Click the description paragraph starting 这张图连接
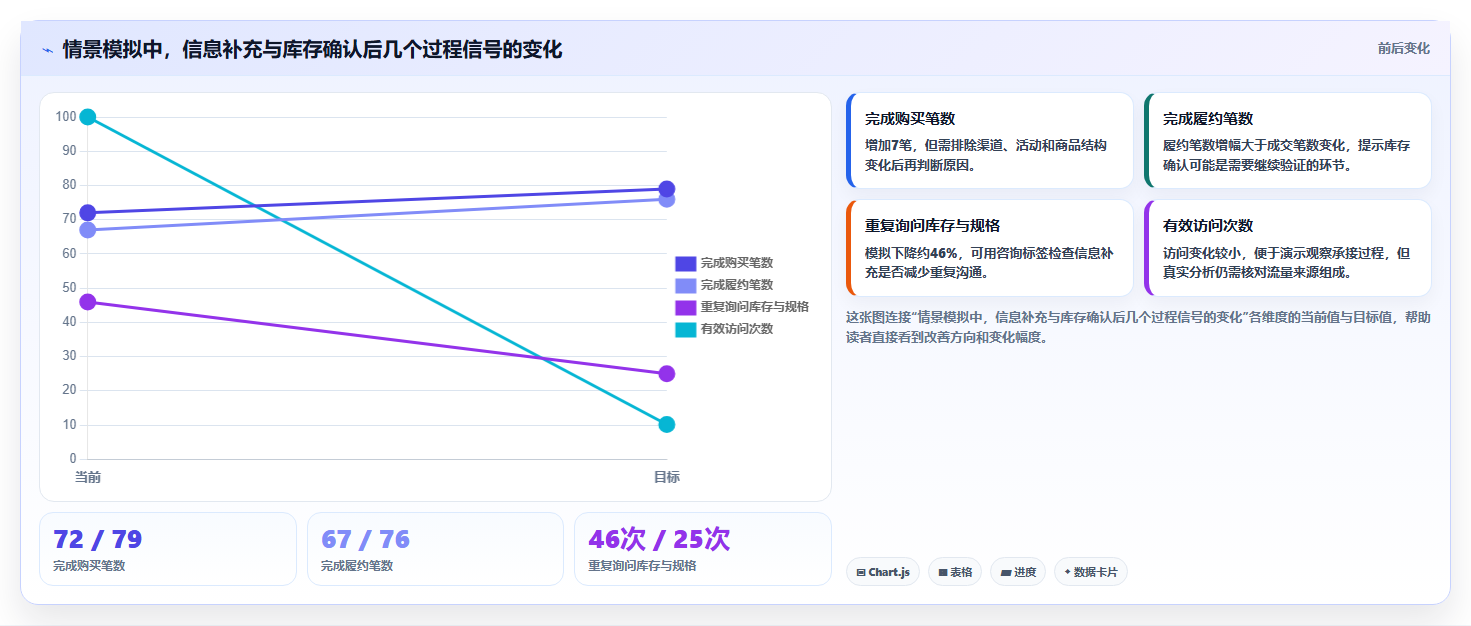 (x=1138, y=327)
